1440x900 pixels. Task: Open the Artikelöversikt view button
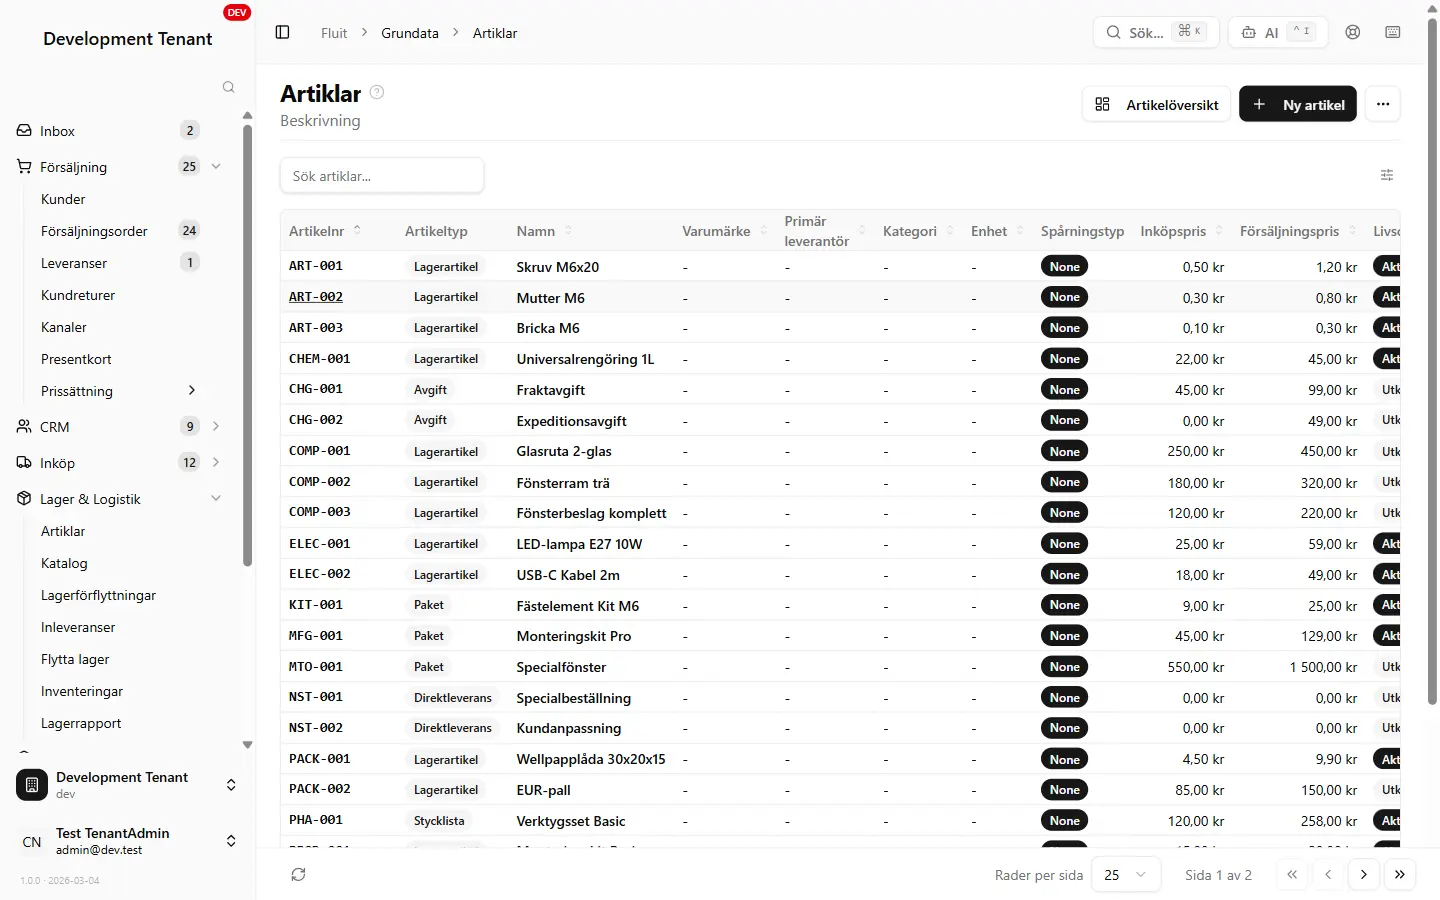pos(1156,104)
